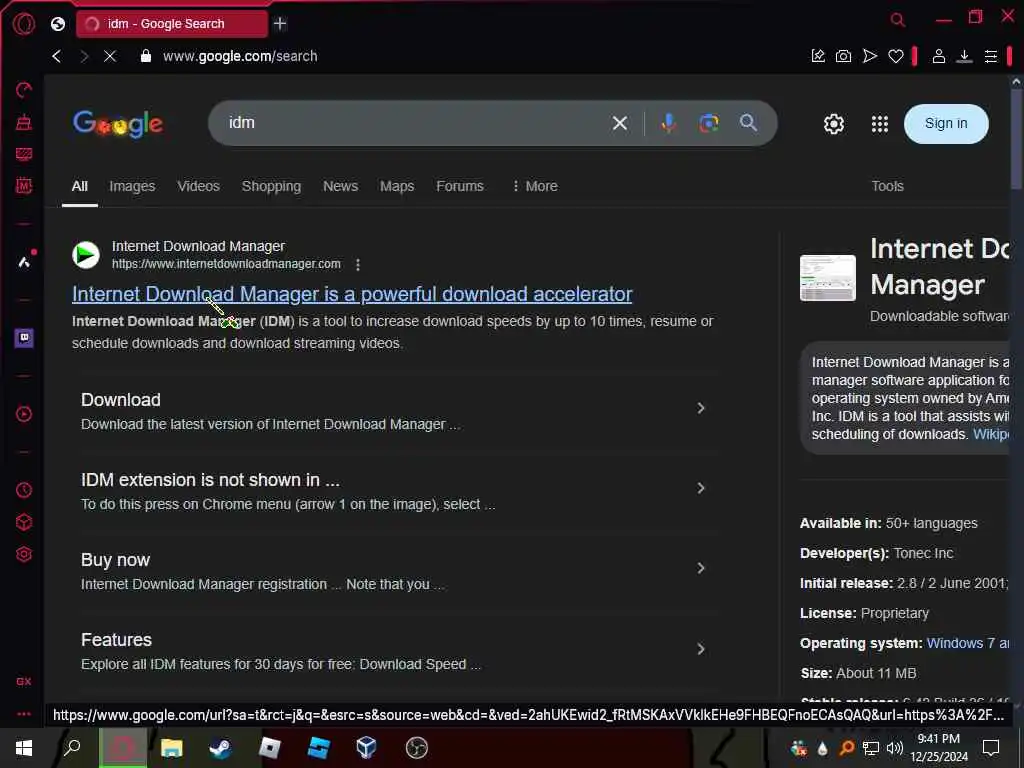1024x768 pixels.
Task: Stop page loading with X button
Action: tap(110, 56)
